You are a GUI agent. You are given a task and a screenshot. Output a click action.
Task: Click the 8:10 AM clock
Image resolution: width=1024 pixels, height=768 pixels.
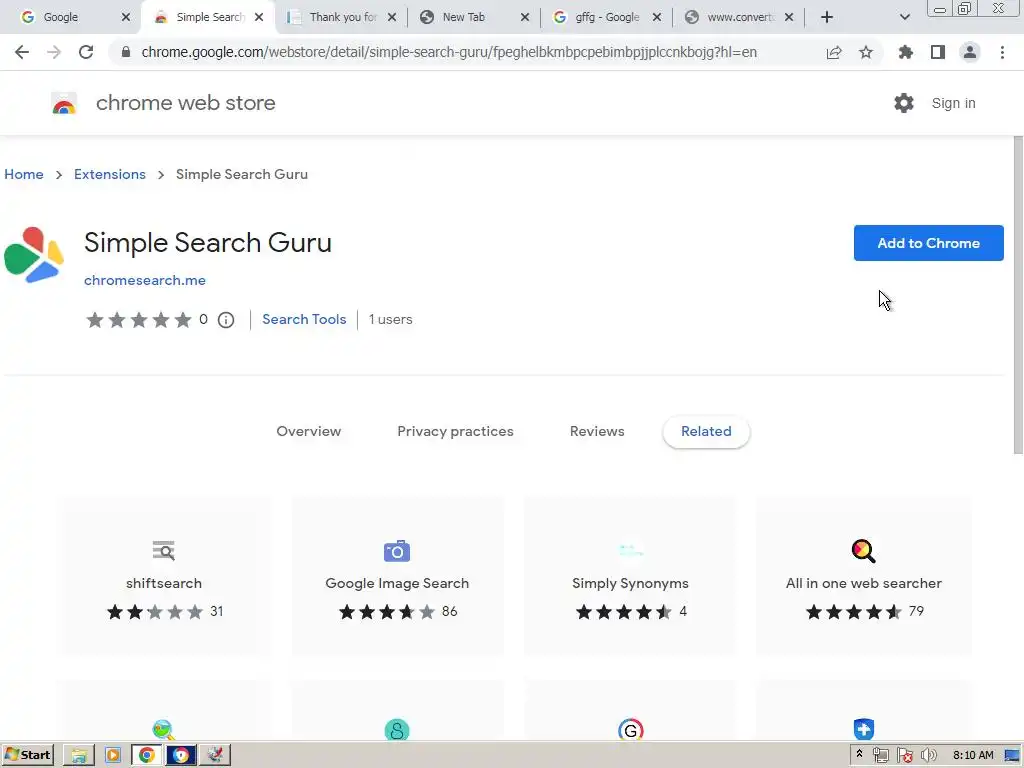coord(973,755)
